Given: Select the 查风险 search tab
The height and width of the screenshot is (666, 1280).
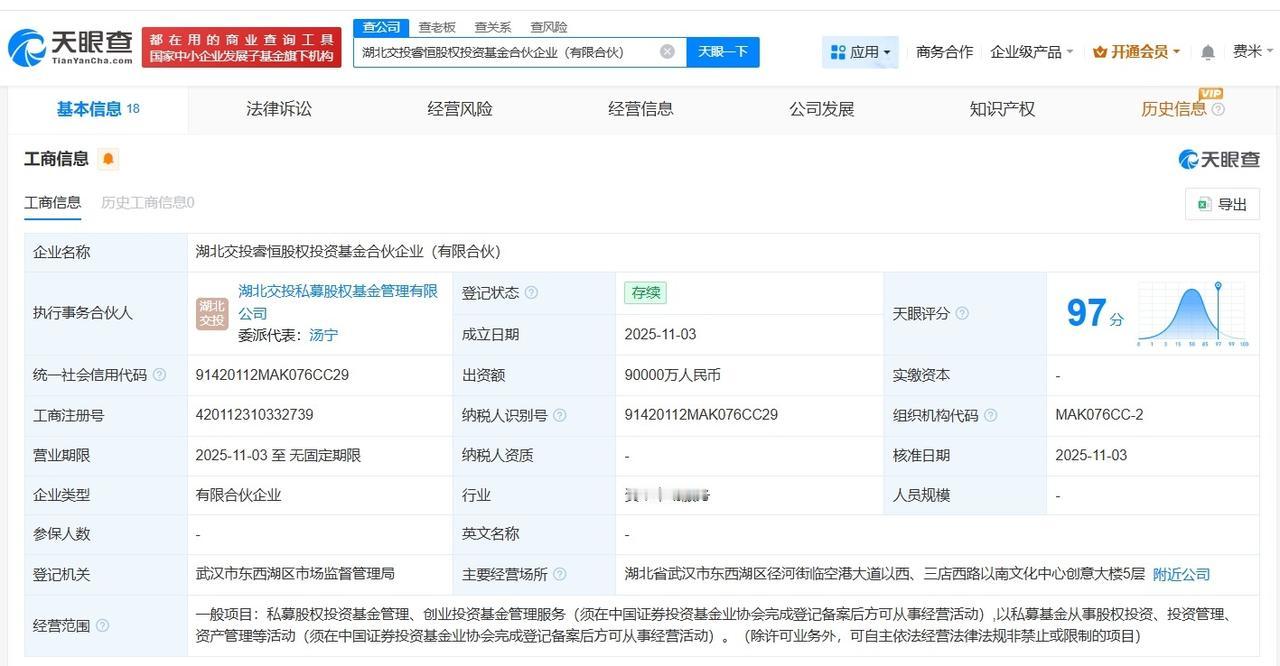Looking at the screenshot, I should click(549, 27).
